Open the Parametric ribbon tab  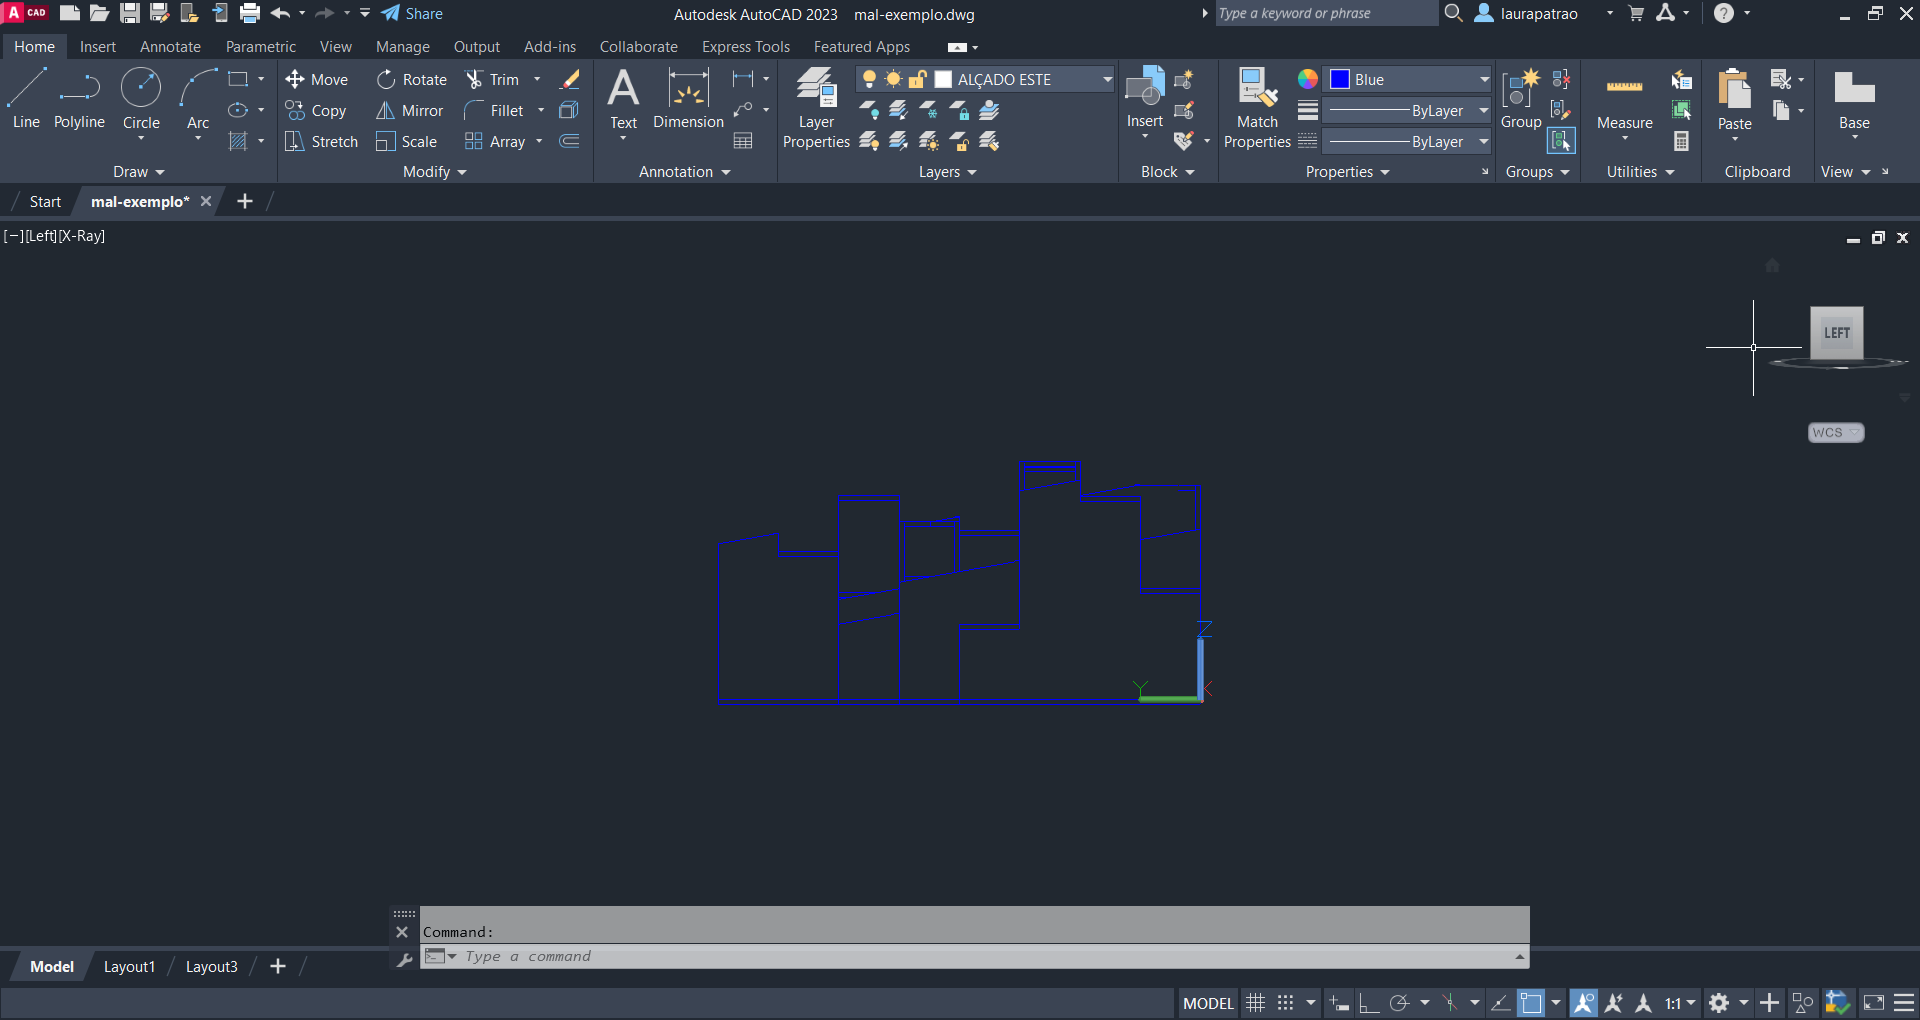261,47
